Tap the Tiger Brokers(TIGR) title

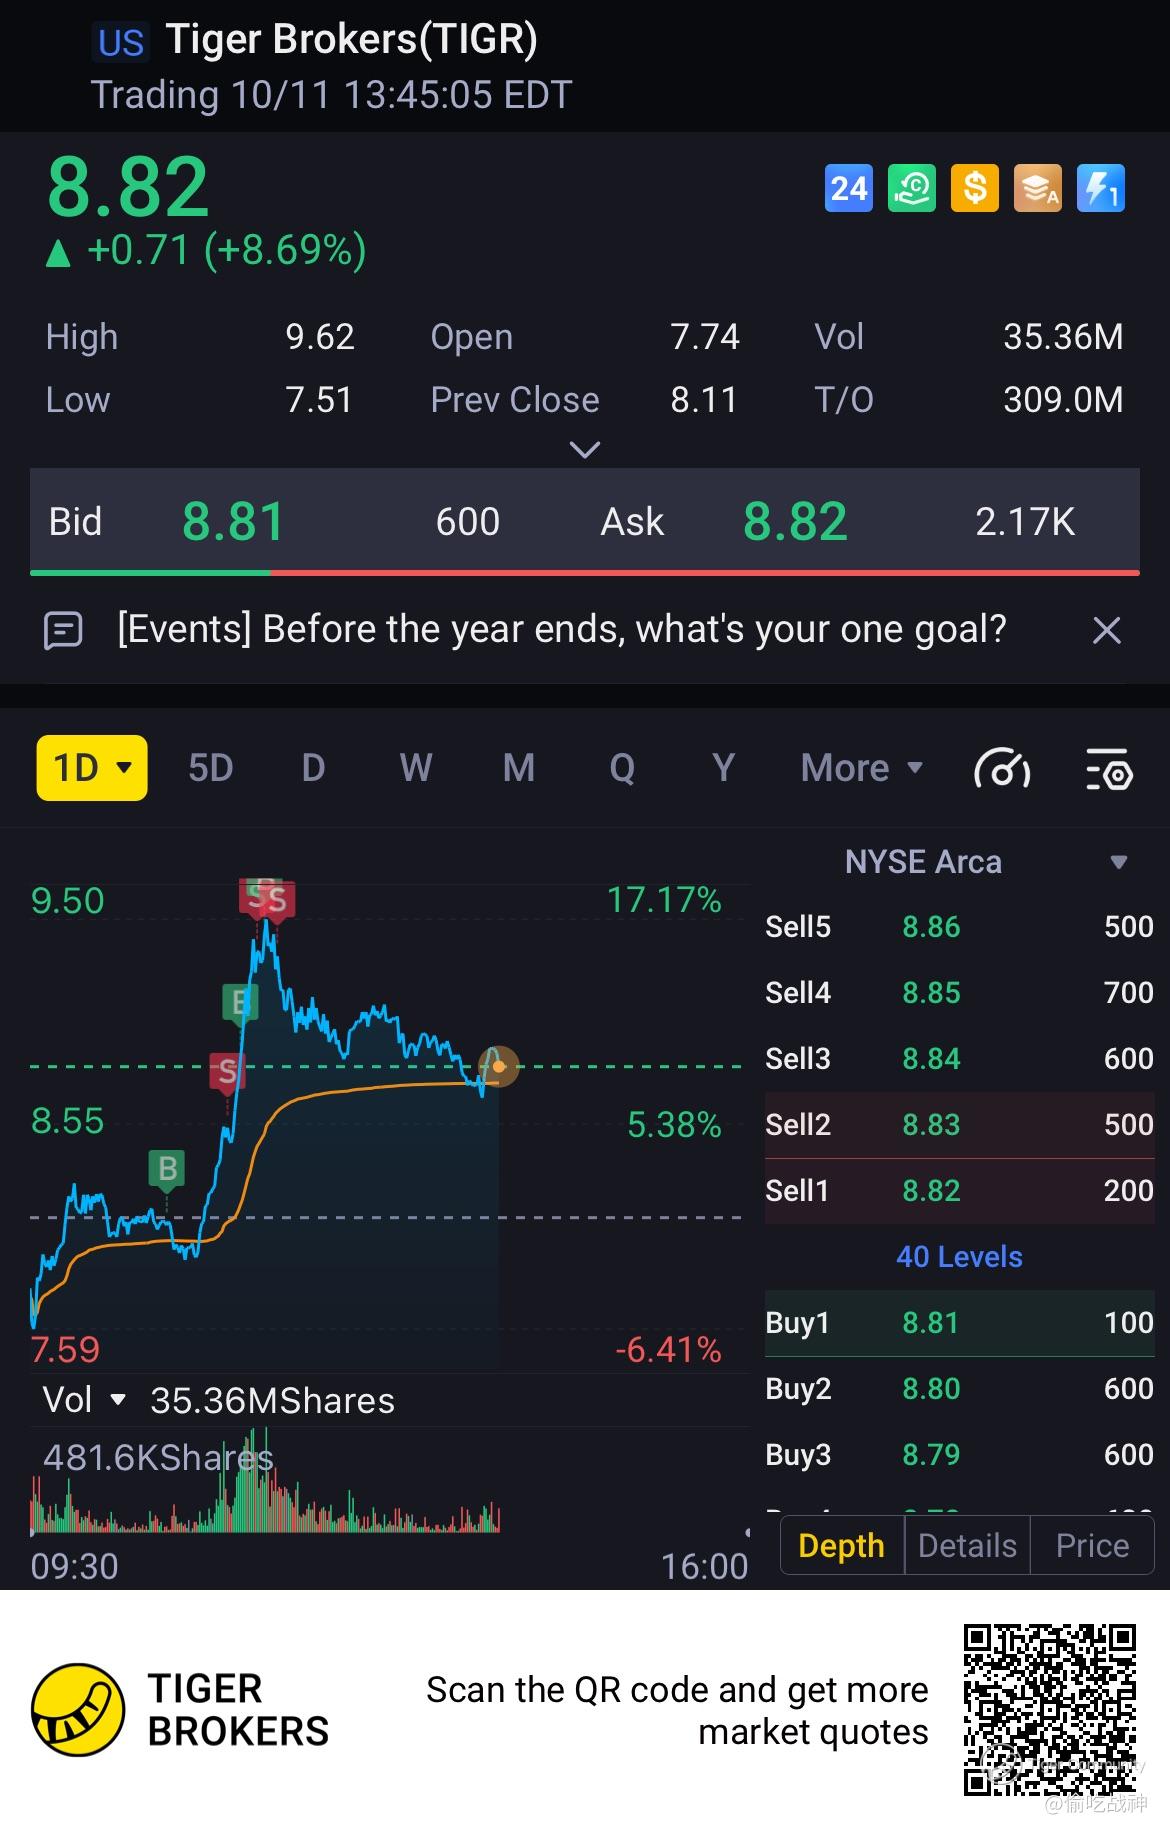[x=352, y=40]
